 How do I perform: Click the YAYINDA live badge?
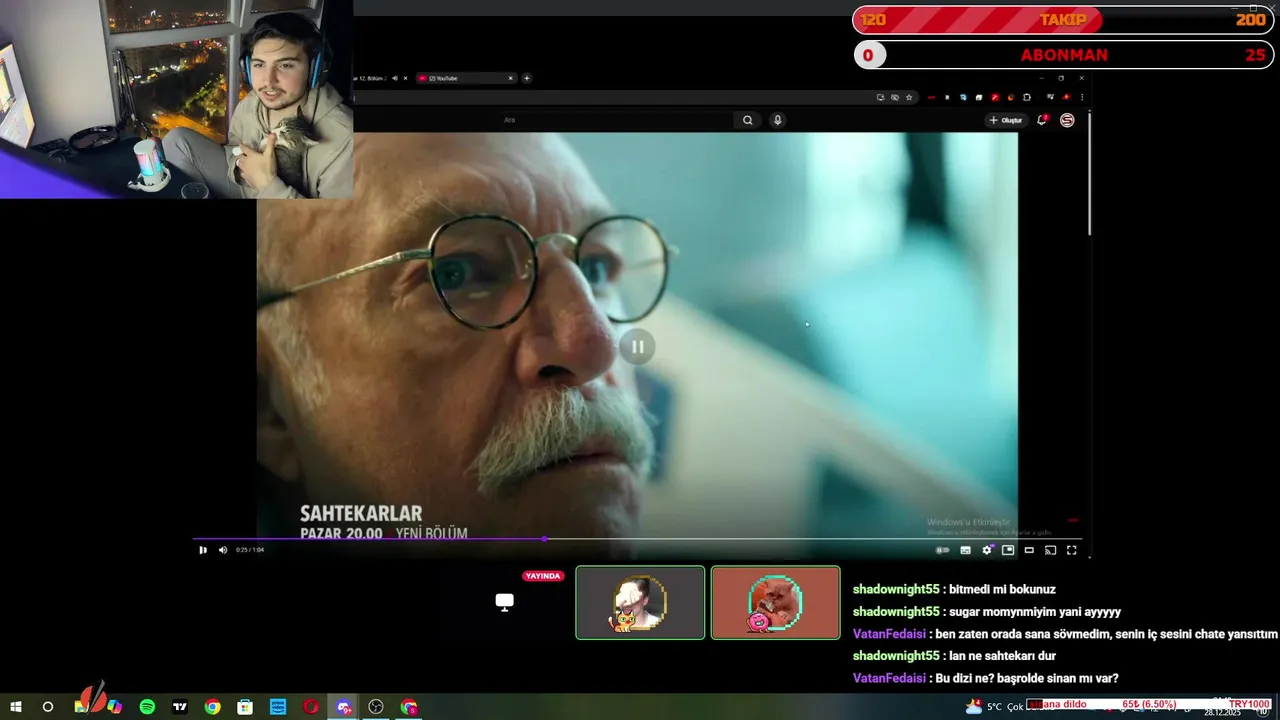click(x=543, y=576)
